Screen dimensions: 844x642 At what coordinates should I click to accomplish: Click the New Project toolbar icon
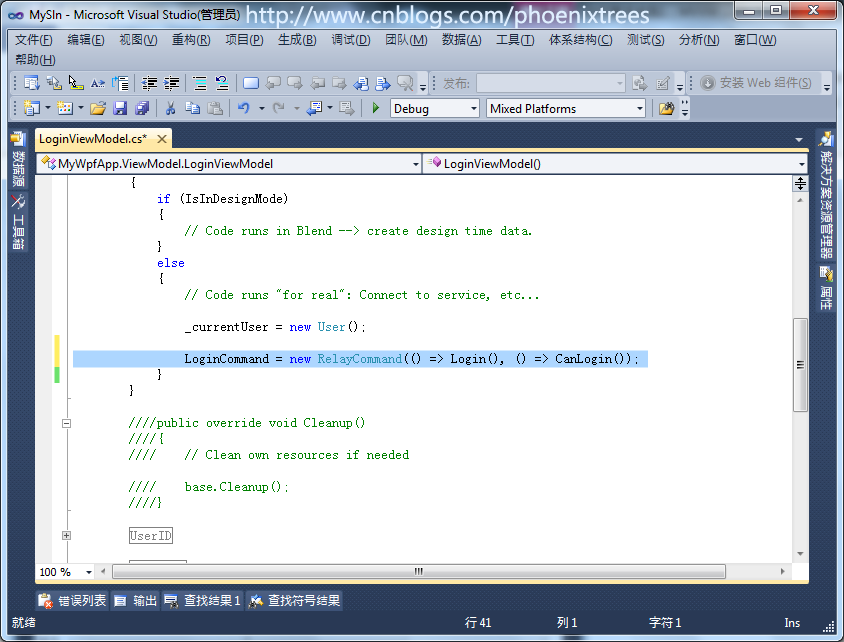(x=32, y=109)
